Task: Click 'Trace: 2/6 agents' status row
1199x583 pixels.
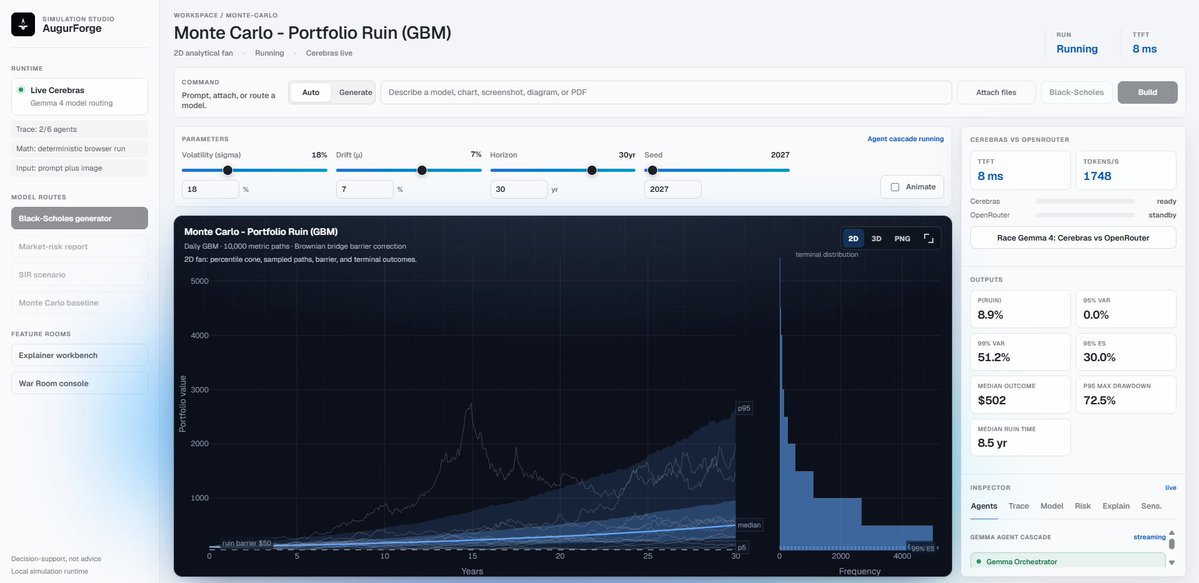Action: 80,129
